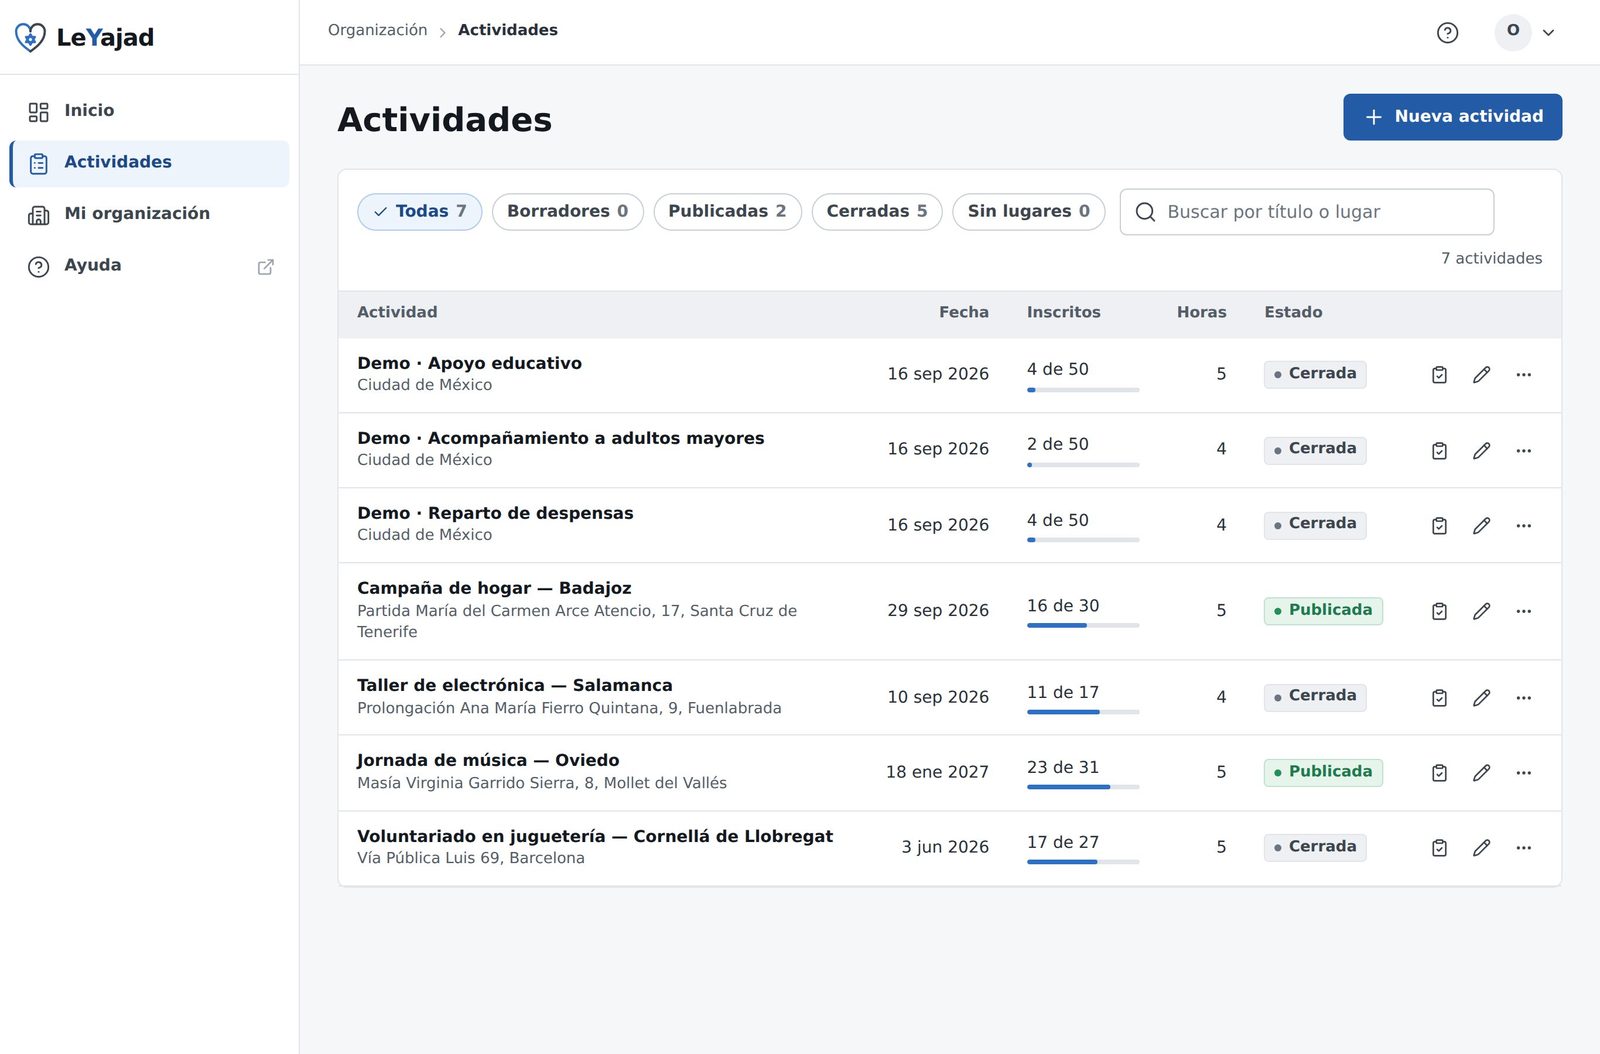Image resolution: width=1600 pixels, height=1054 pixels.
Task: Open more options for Voluntariado en juguetería
Action: tap(1523, 847)
